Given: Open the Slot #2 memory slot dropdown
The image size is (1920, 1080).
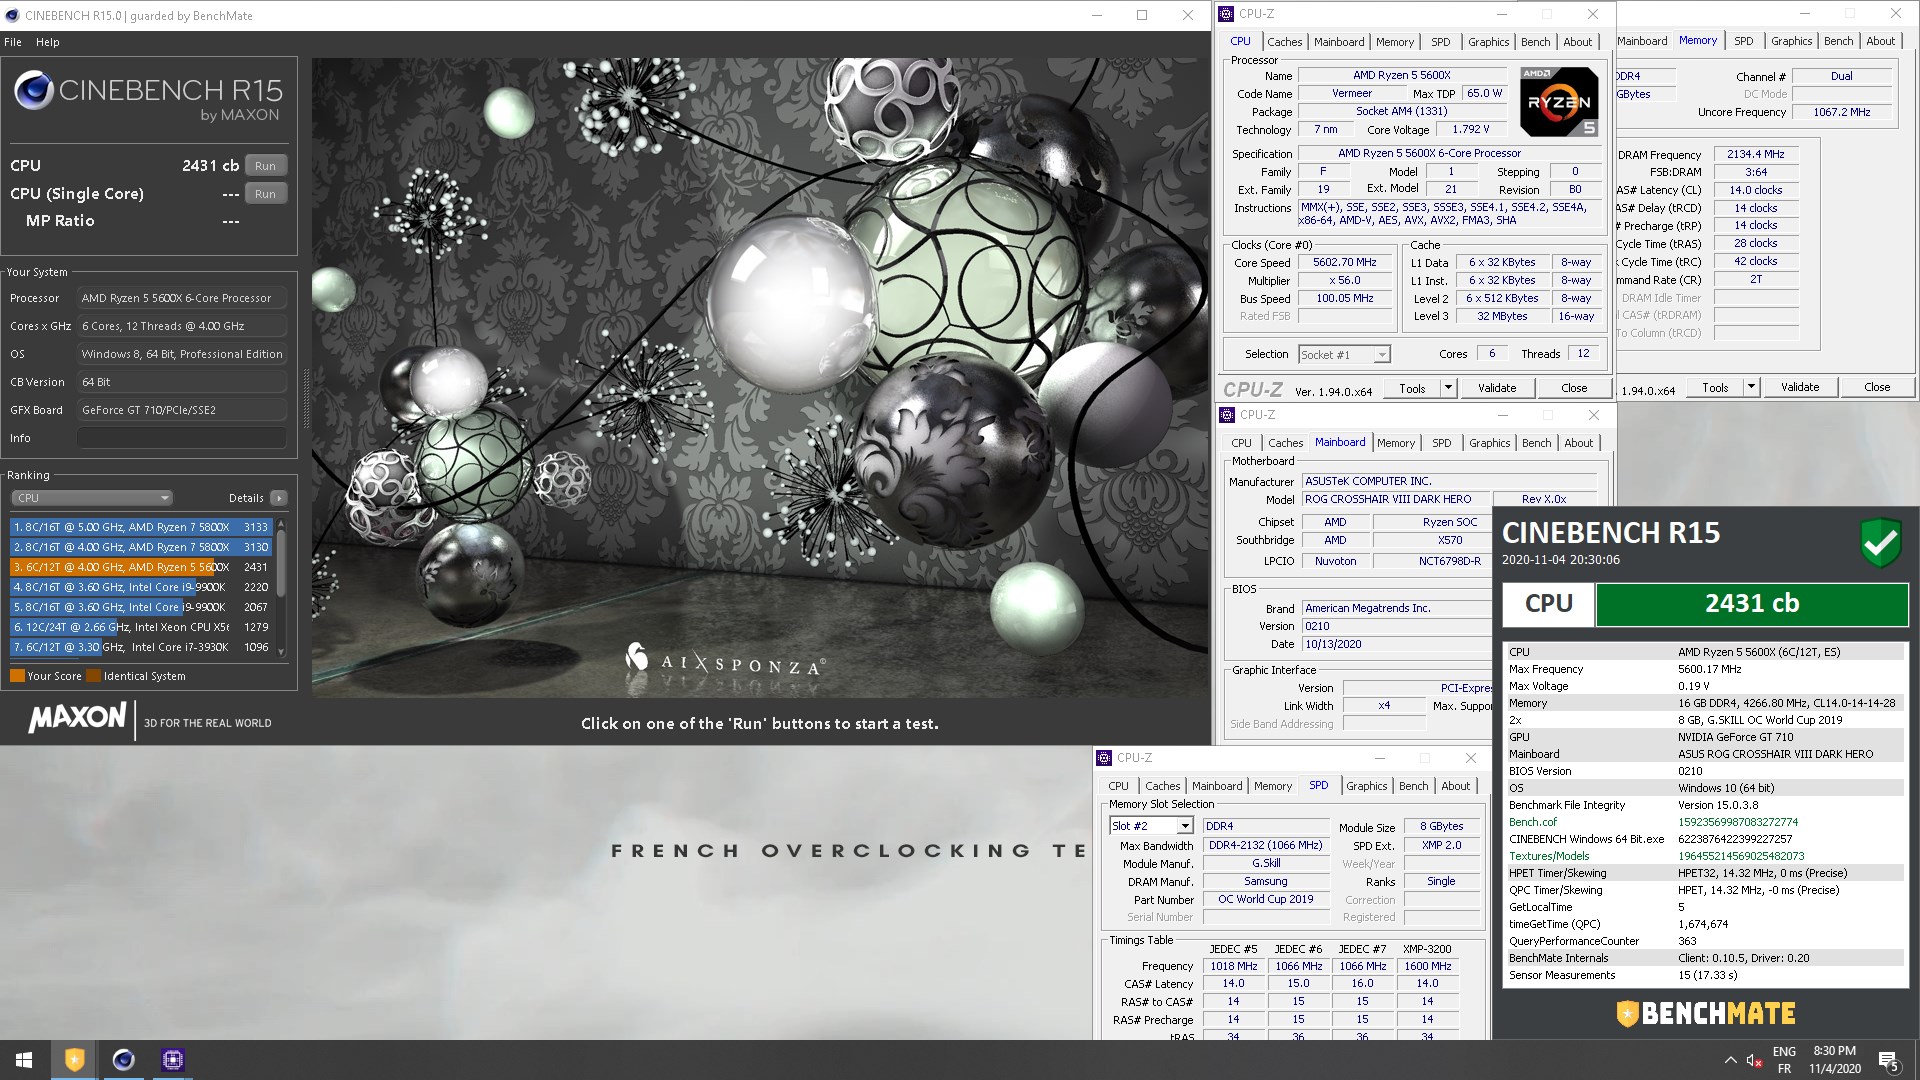Looking at the screenshot, I should pos(1151,826).
